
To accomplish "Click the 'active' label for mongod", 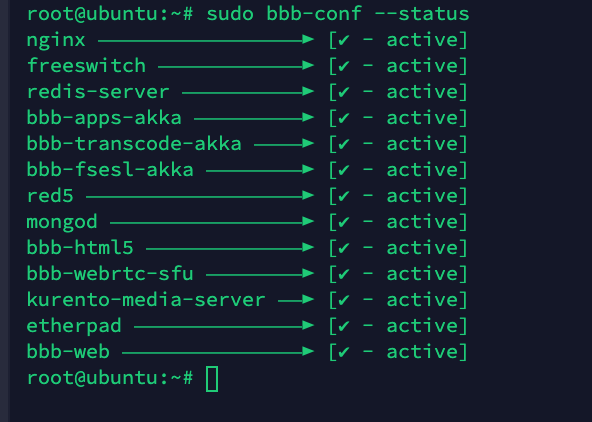I will [x=422, y=222].
